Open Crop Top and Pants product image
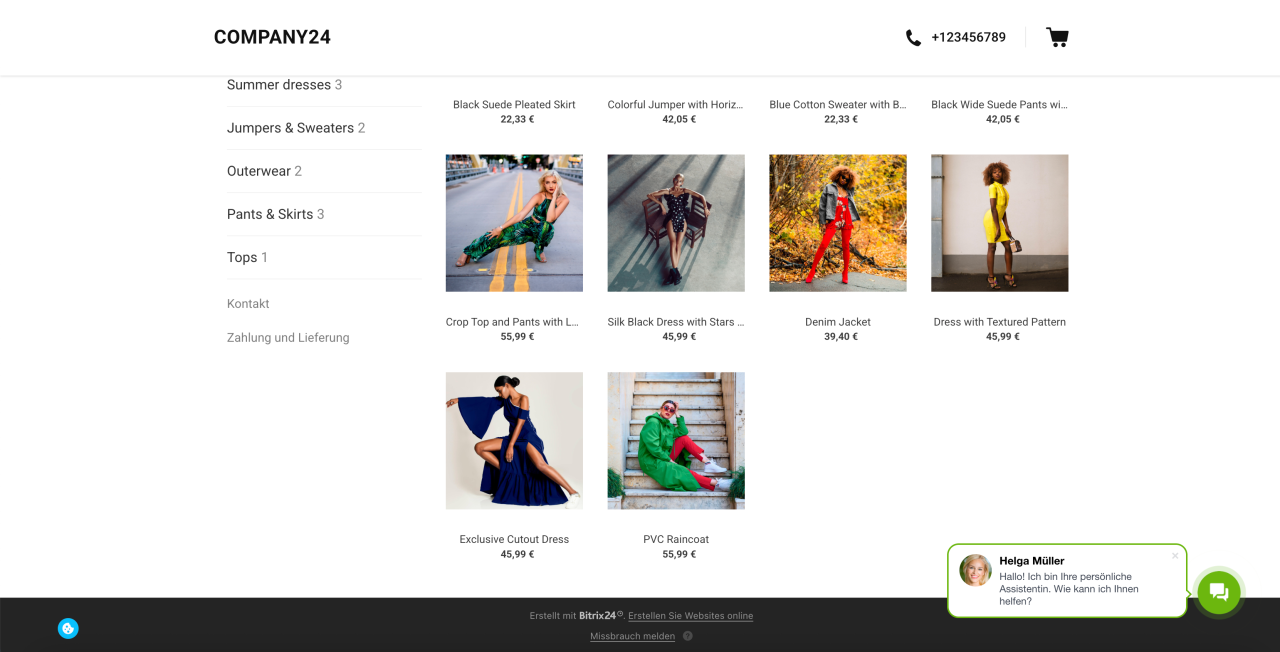The image size is (1280, 652). tap(514, 223)
